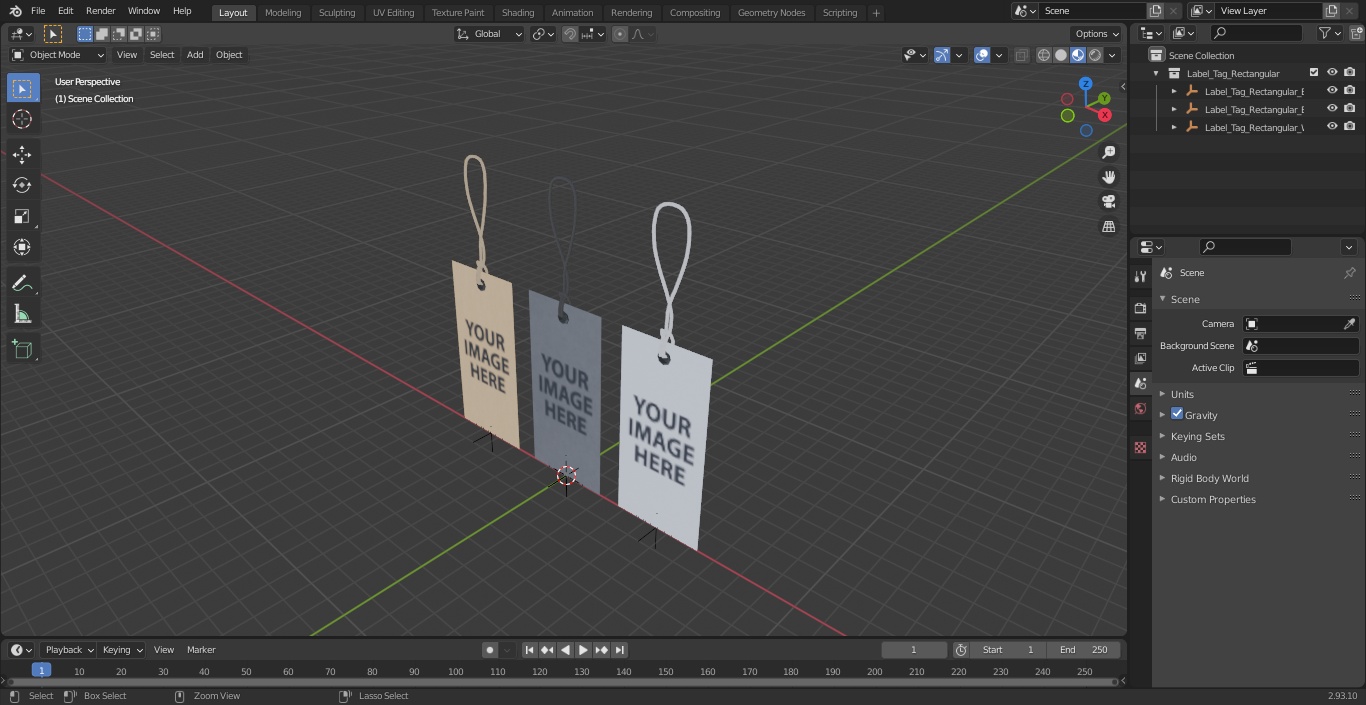Viewport: 1366px width, 705px height.
Task: Open the pivot point dropdown
Action: (x=543, y=34)
